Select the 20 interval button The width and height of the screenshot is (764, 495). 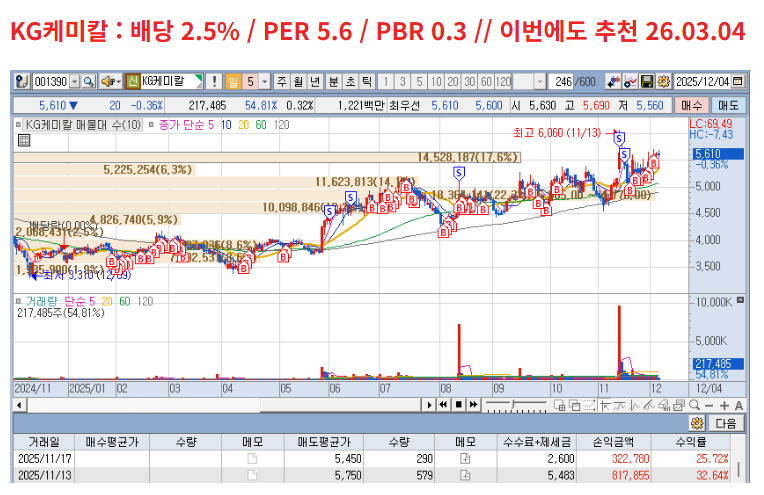coord(453,81)
